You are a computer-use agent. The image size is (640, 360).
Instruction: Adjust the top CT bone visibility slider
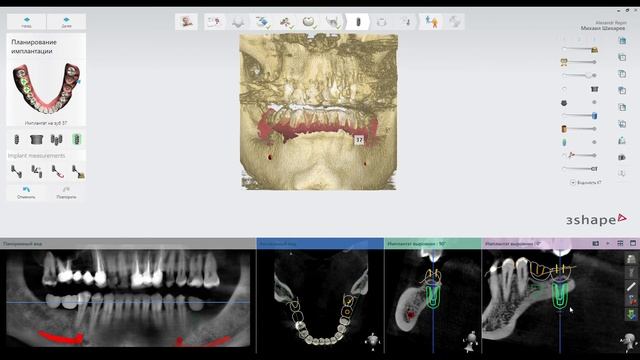coord(580,49)
